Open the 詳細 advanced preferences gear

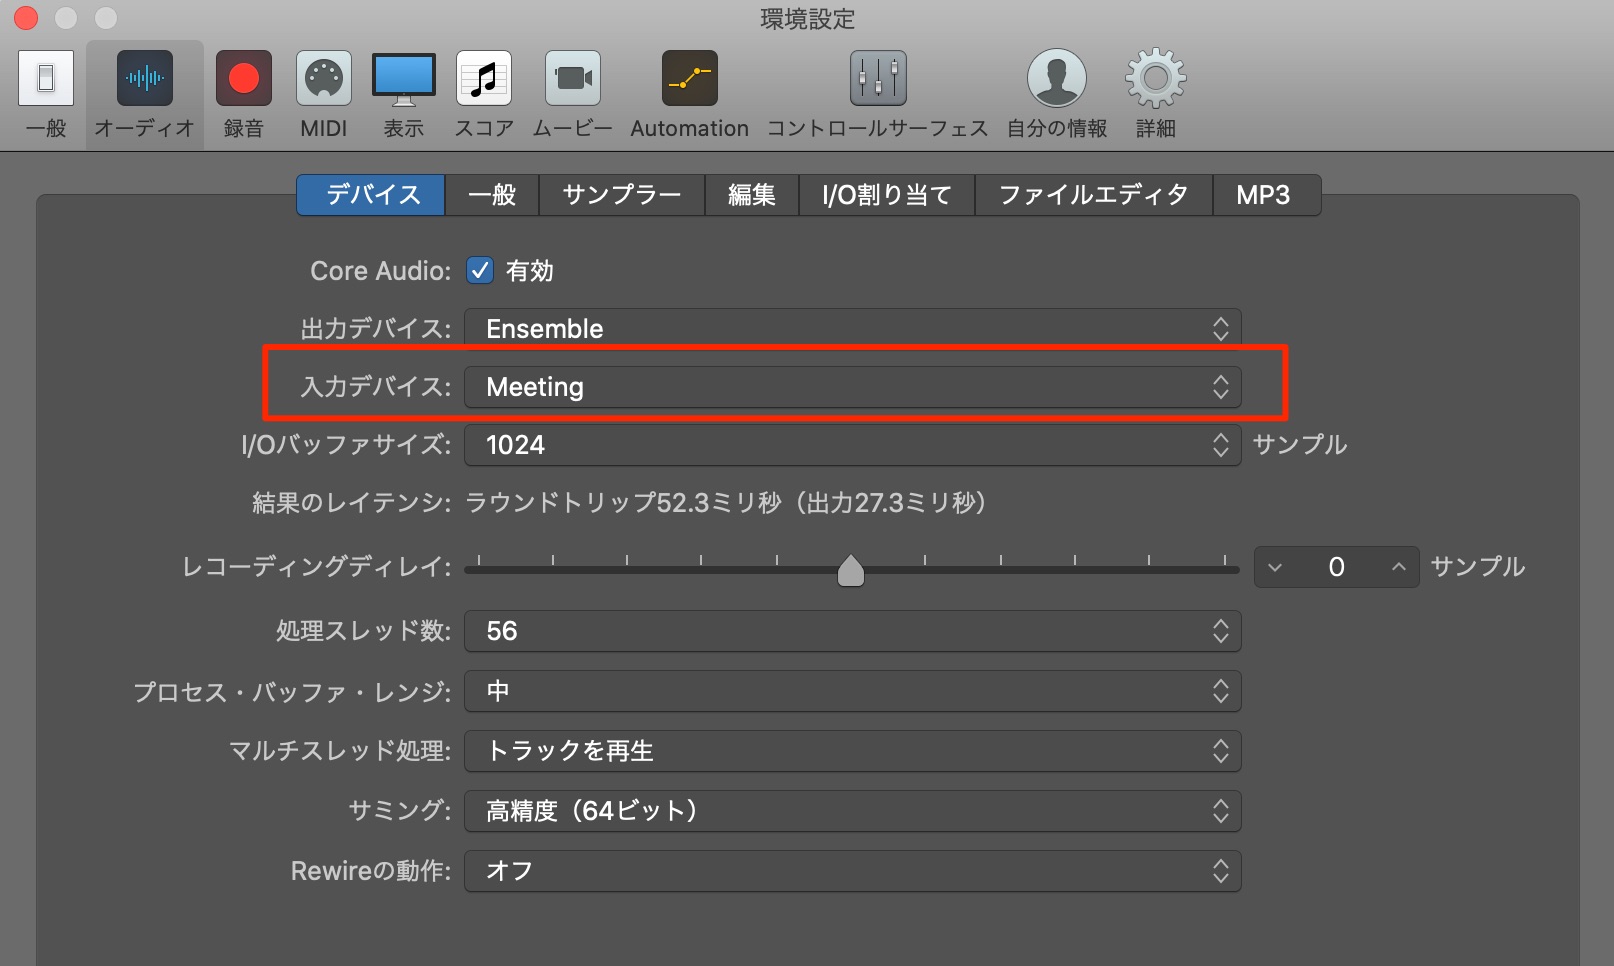point(1156,95)
